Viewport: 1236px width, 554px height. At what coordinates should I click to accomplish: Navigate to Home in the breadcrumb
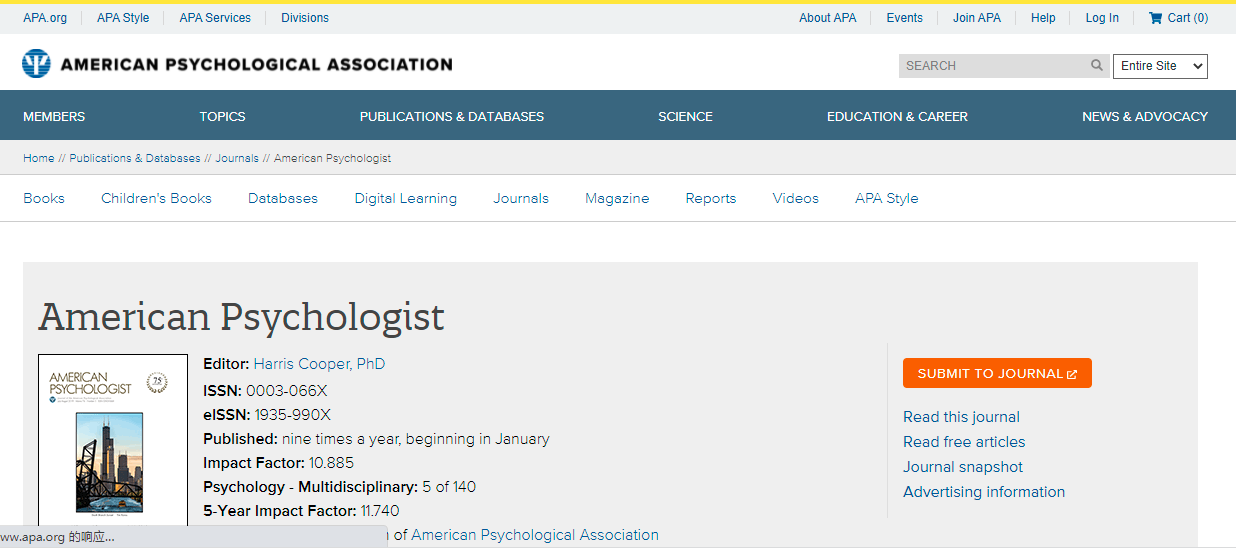point(39,158)
